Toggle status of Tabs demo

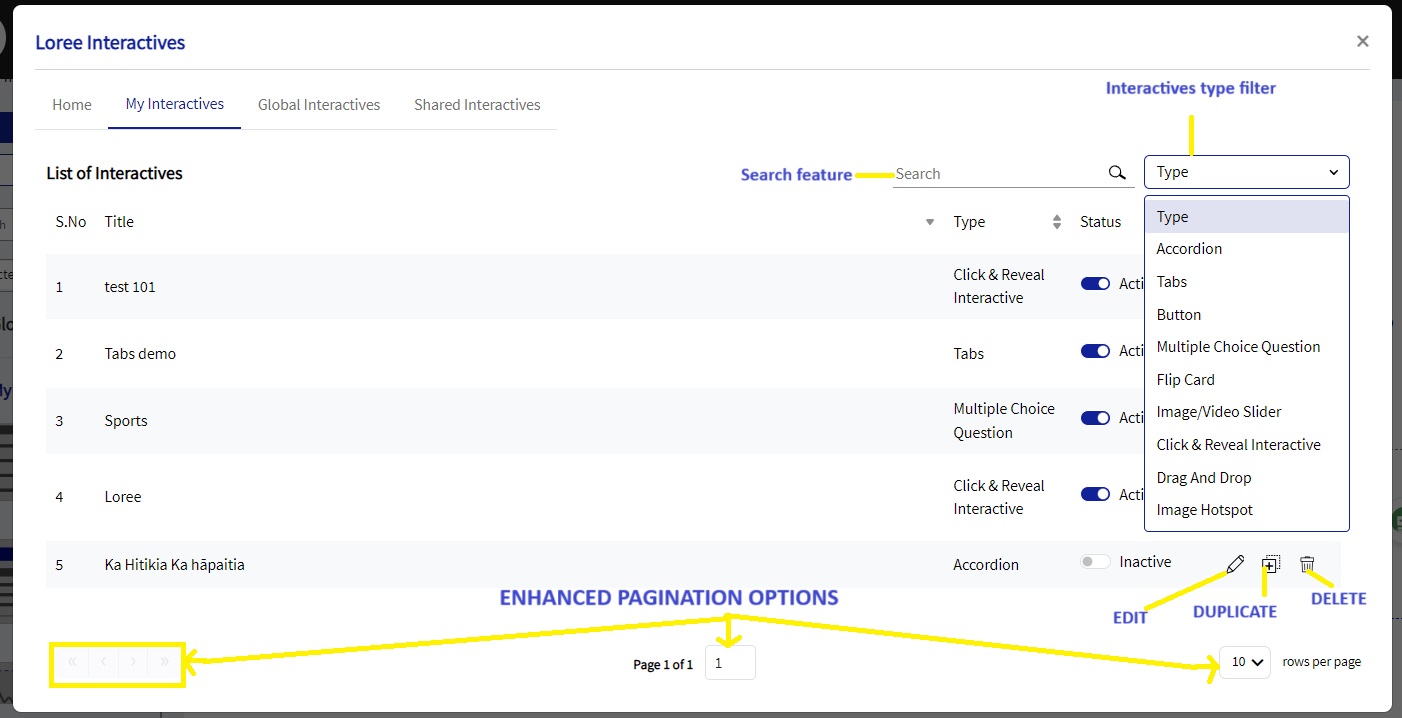[x=1095, y=351]
